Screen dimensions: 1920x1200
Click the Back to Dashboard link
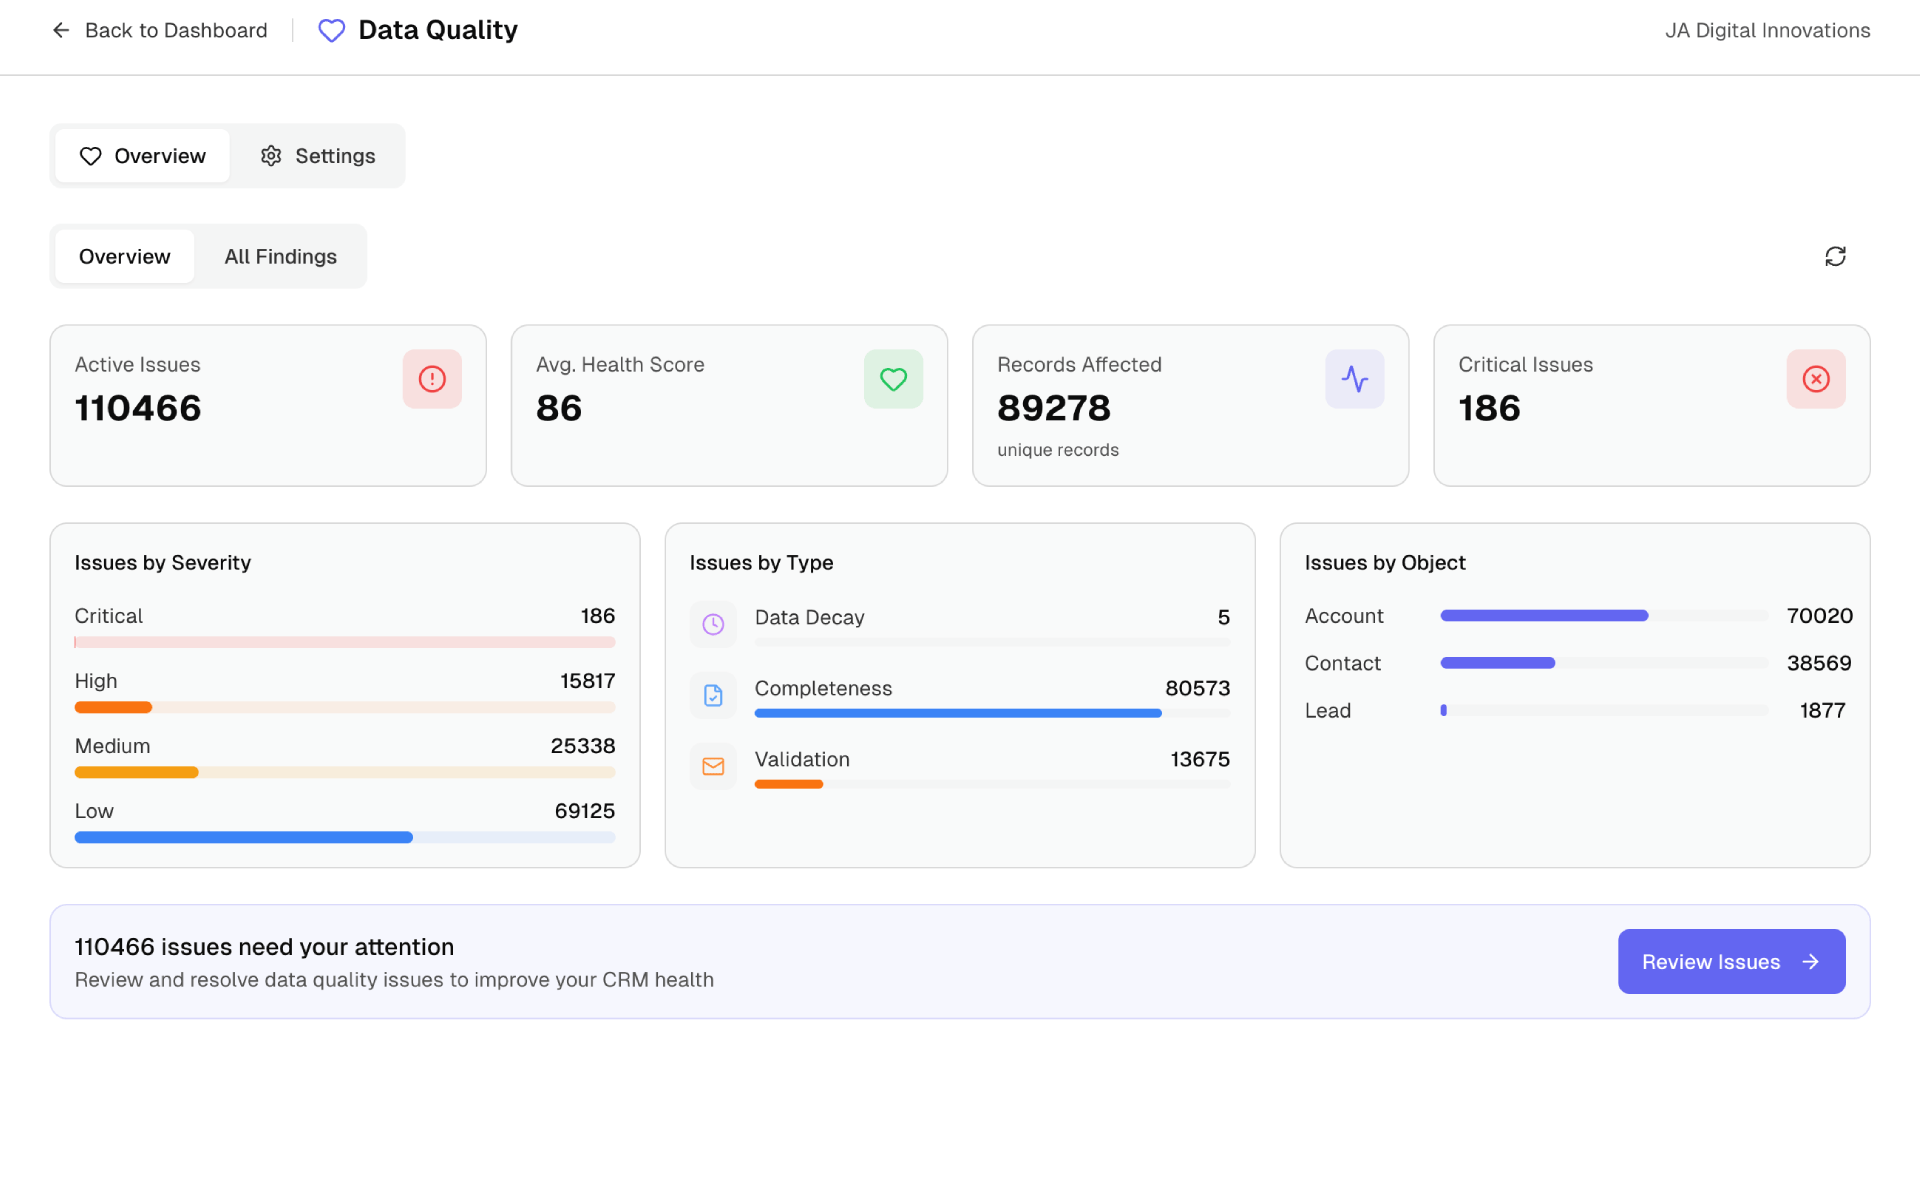(176, 30)
